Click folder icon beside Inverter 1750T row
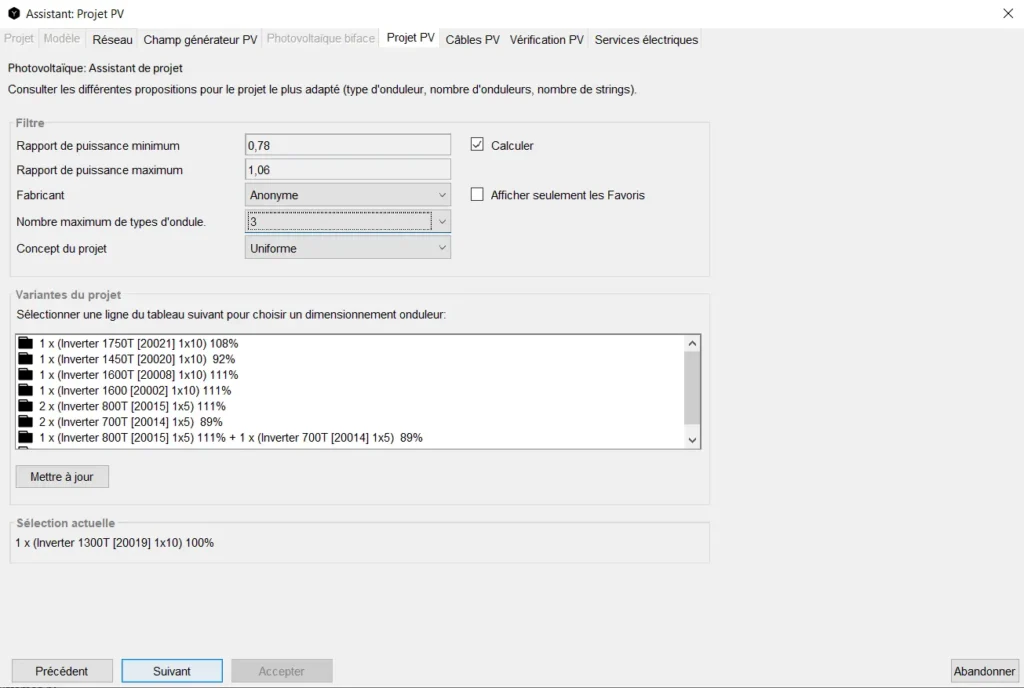The width and height of the screenshot is (1024, 688). point(26,343)
